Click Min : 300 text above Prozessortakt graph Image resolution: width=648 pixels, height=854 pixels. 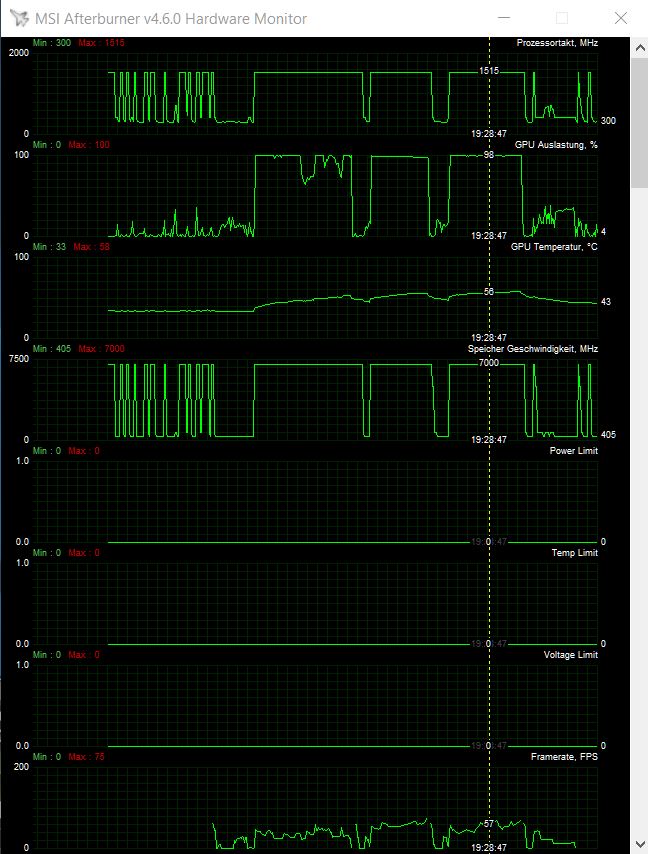[x=52, y=42]
